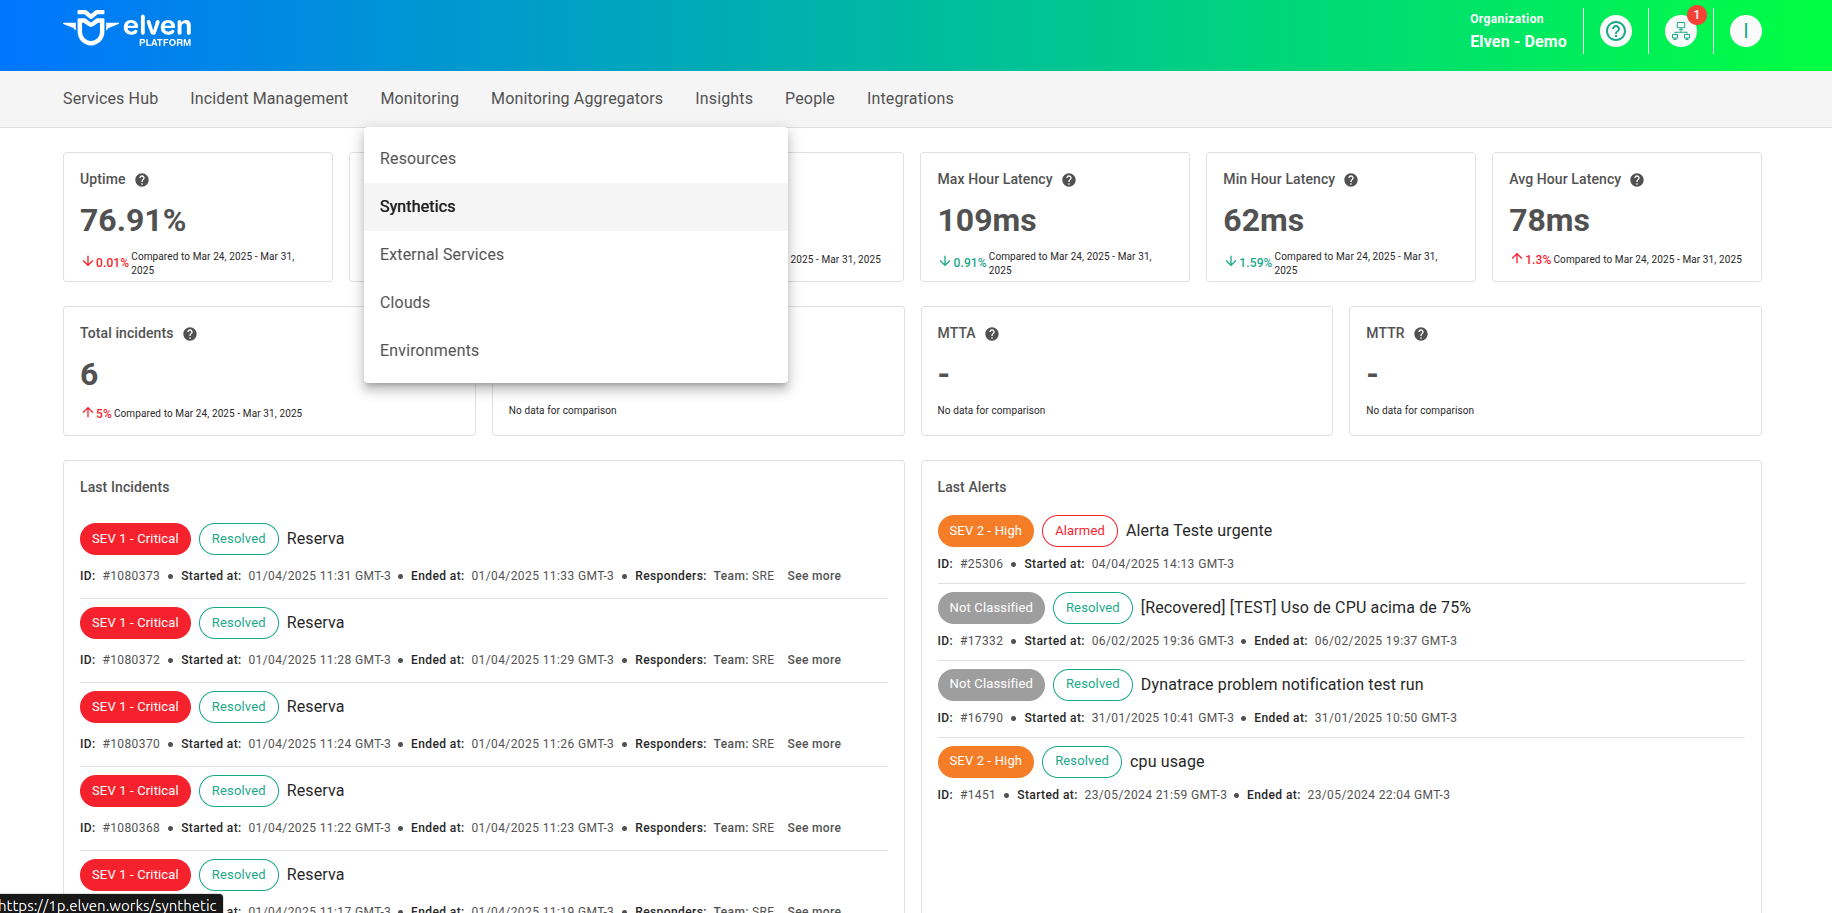Choose External Services menu entry
Image resolution: width=1832 pixels, height=913 pixels.
441,255
